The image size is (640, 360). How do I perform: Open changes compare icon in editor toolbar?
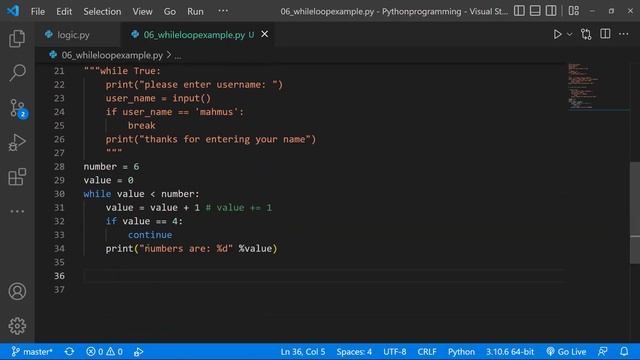[586, 34]
